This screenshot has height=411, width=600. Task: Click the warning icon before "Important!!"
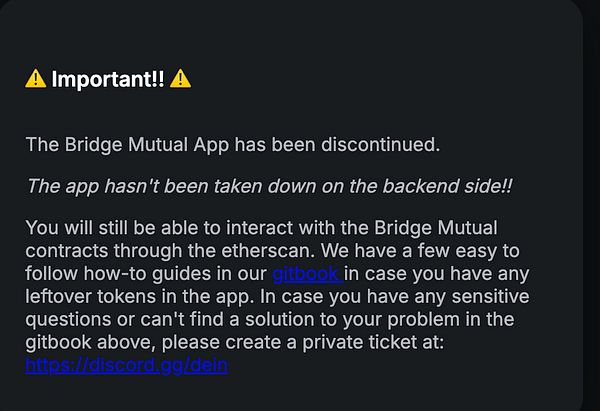(35, 80)
